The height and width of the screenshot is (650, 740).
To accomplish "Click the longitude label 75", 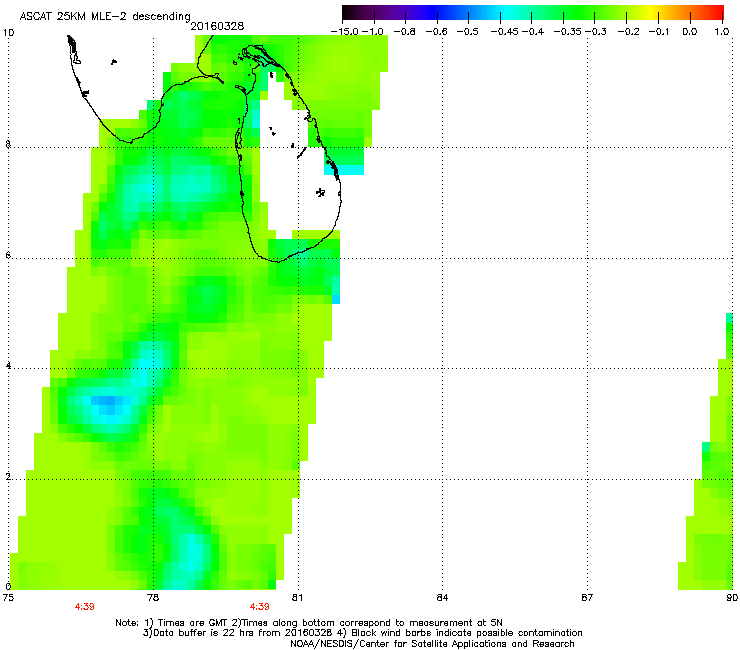I will point(8,598).
